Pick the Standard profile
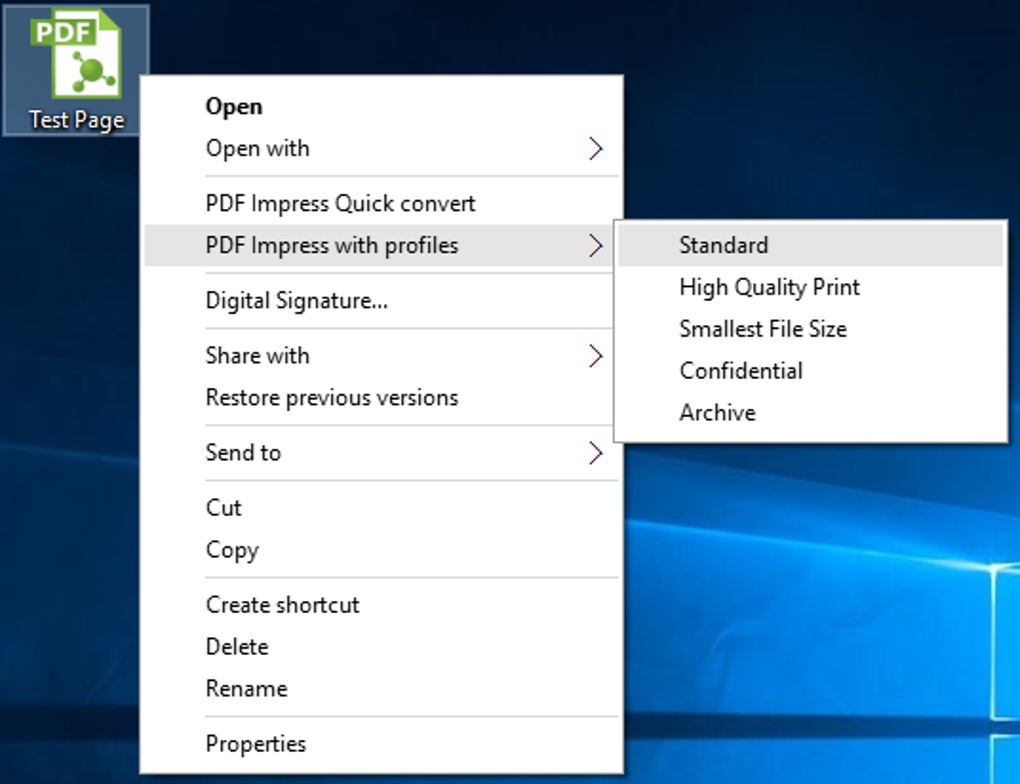Image resolution: width=1020 pixels, height=784 pixels. 811,245
